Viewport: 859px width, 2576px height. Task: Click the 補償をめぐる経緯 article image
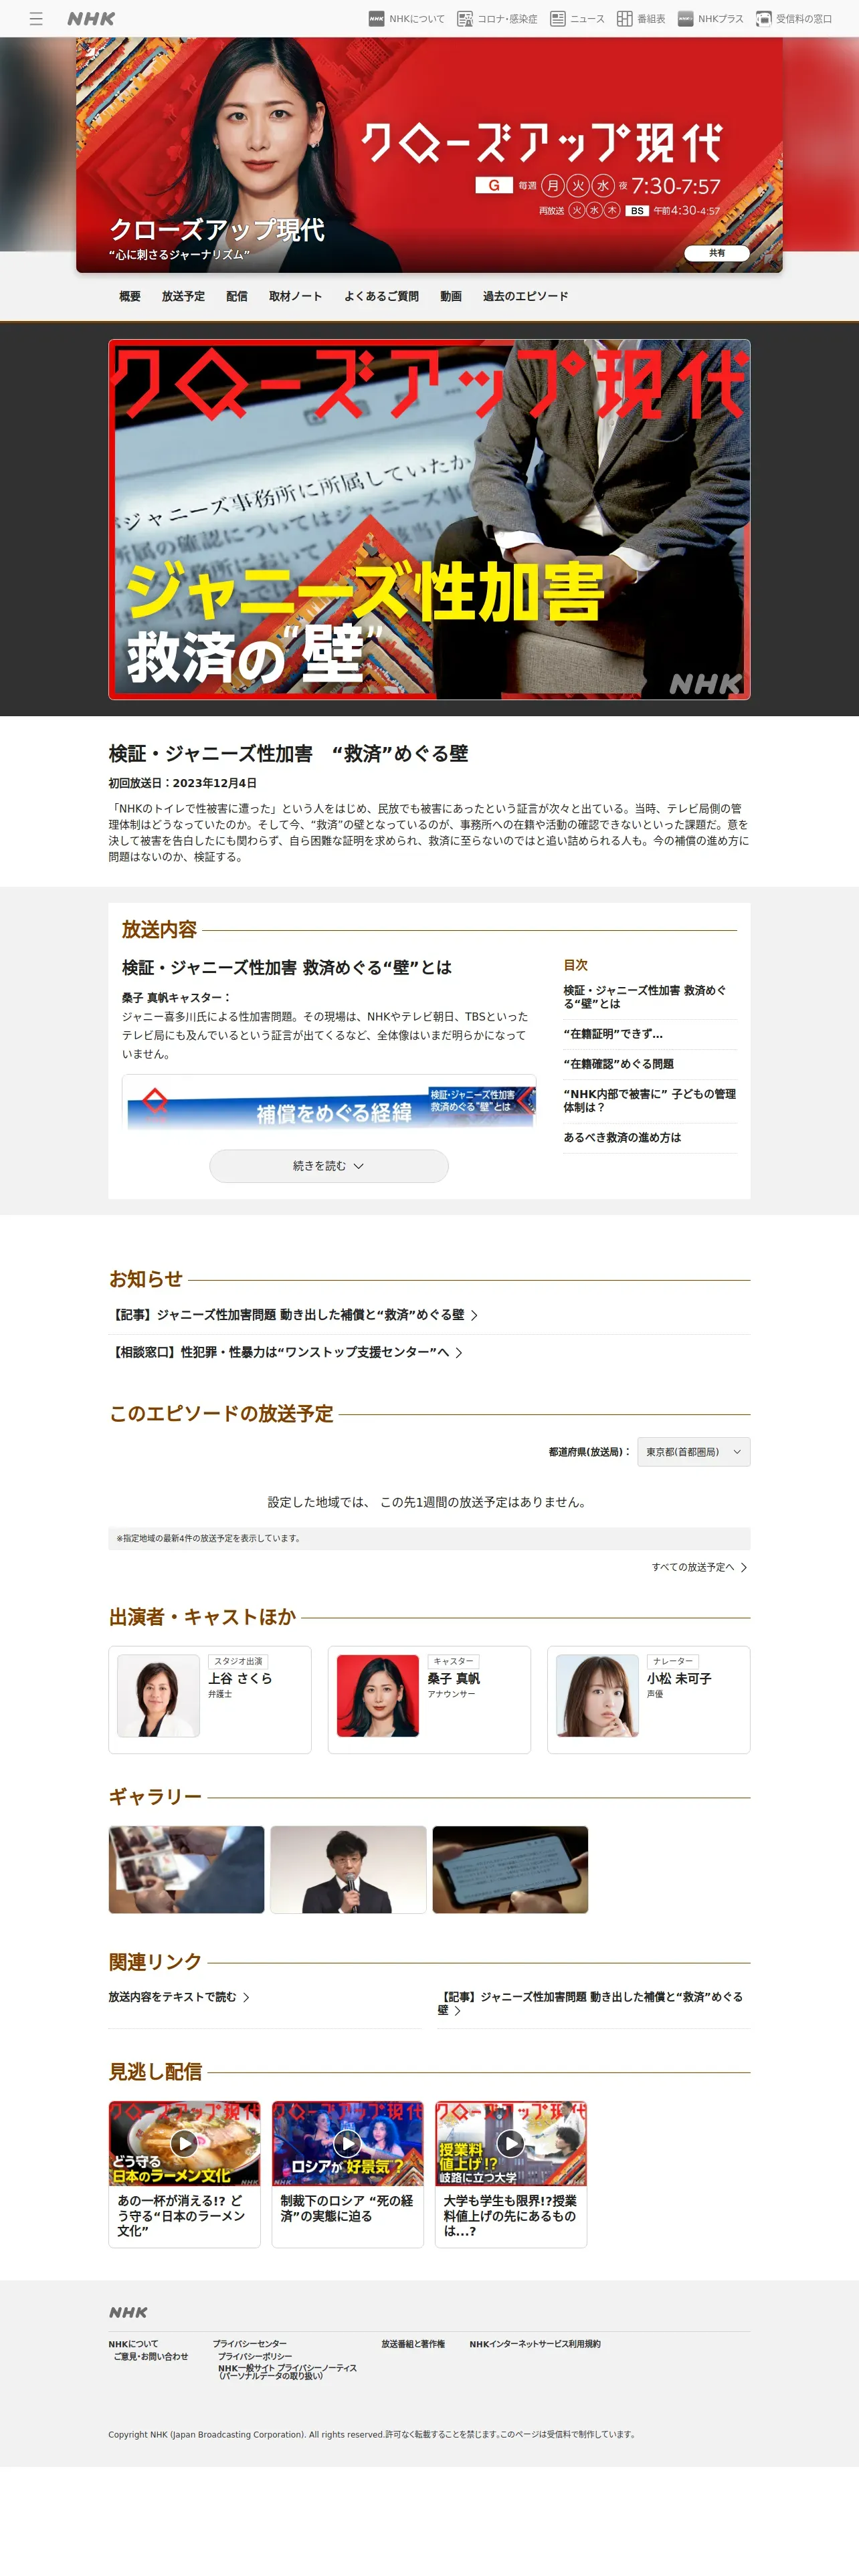coord(329,1102)
